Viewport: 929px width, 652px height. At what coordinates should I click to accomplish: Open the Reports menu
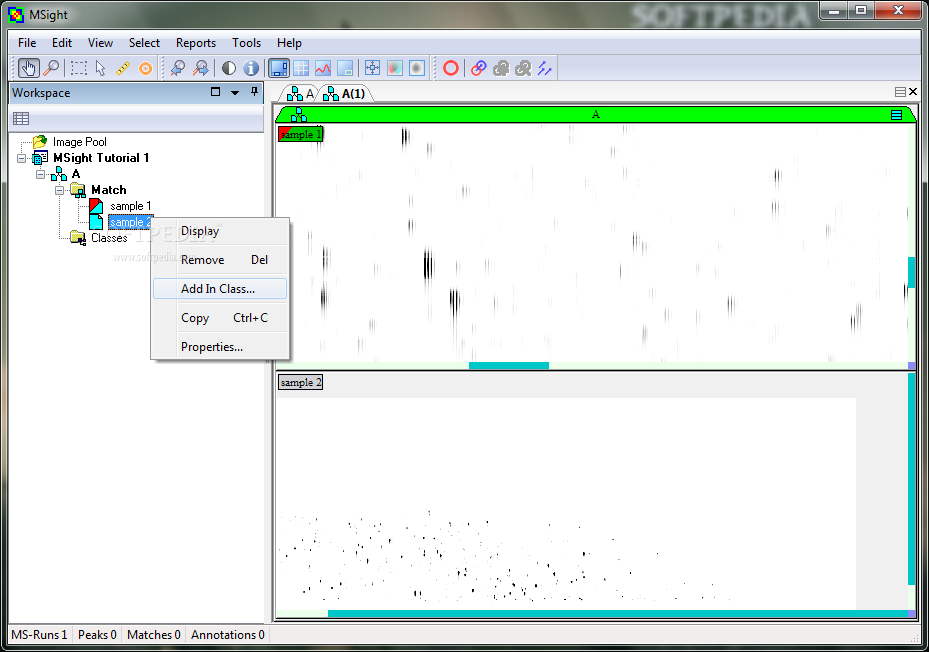coord(196,43)
